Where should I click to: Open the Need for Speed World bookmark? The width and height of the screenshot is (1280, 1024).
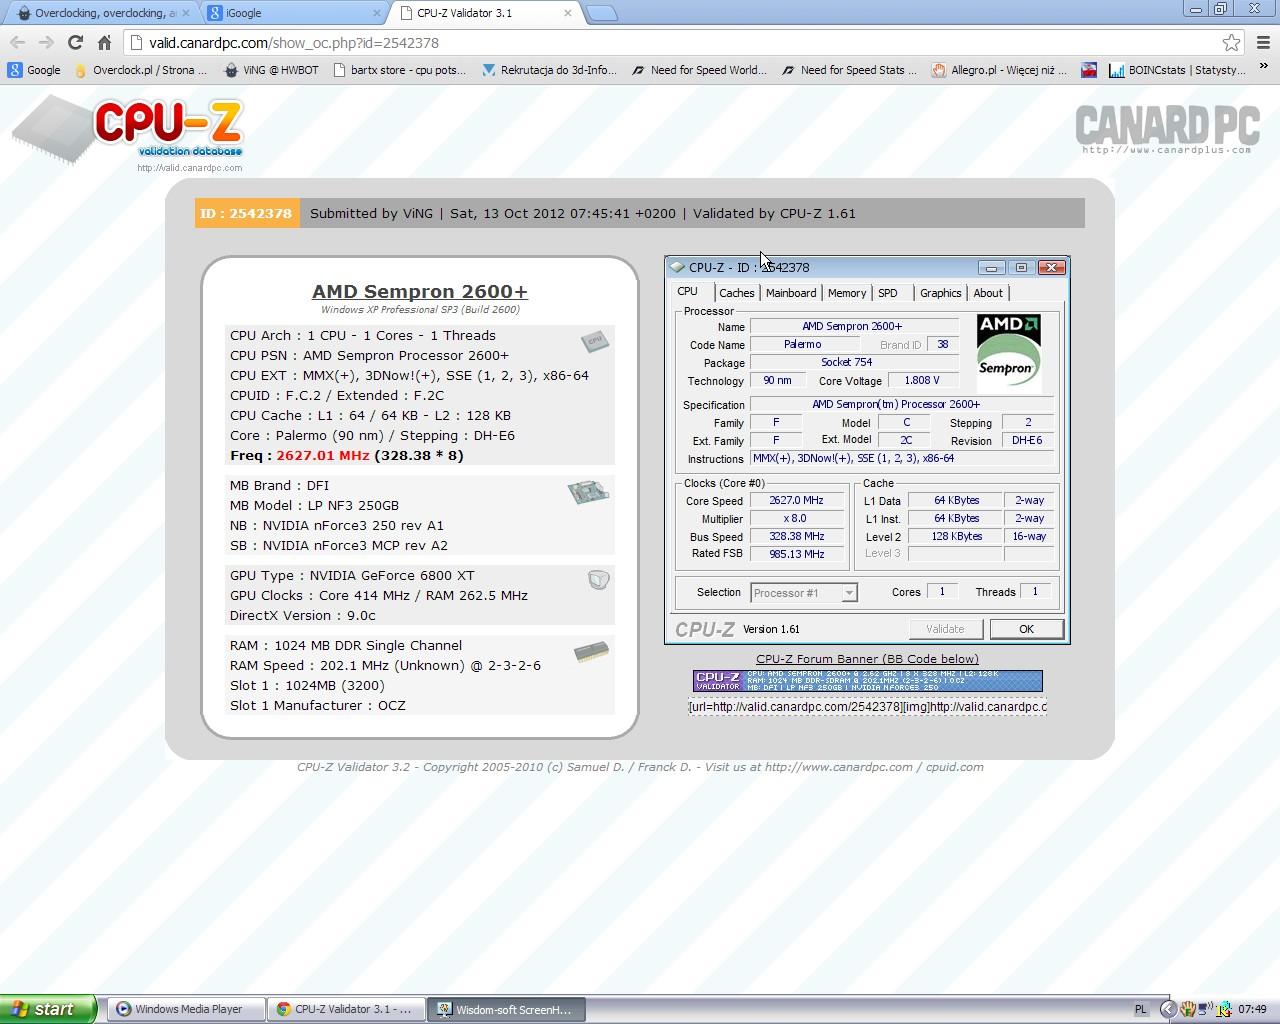pos(699,70)
